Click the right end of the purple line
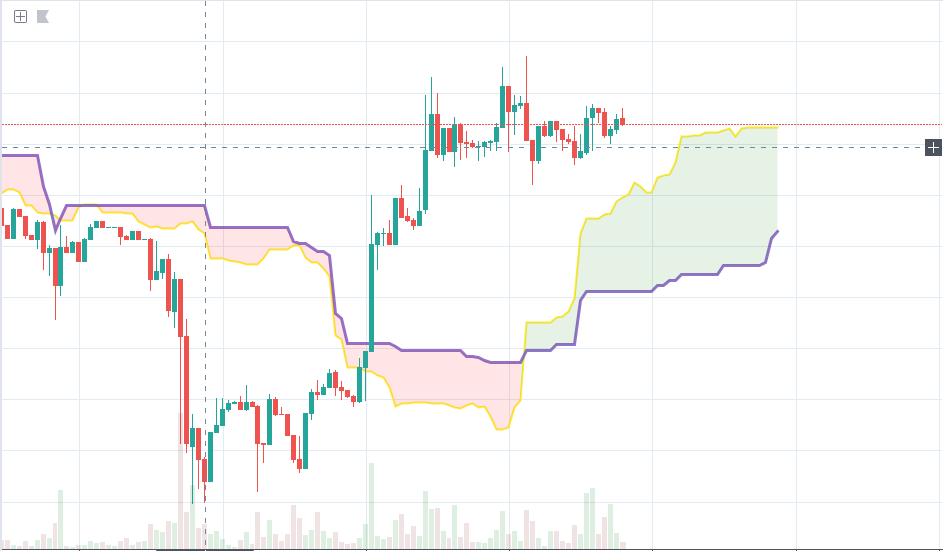Image resolution: width=943 pixels, height=551 pixels. (777, 231)
